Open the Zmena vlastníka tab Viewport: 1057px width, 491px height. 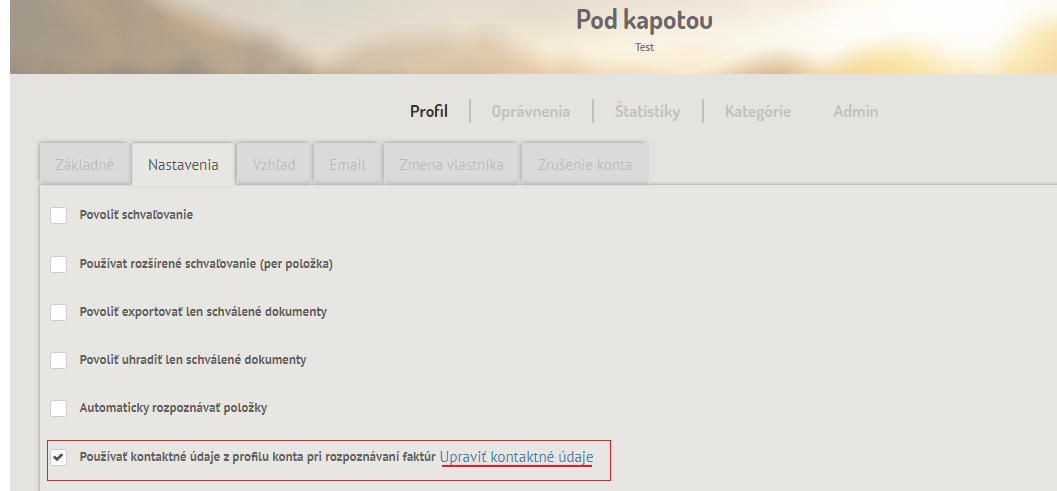(452, 165)
